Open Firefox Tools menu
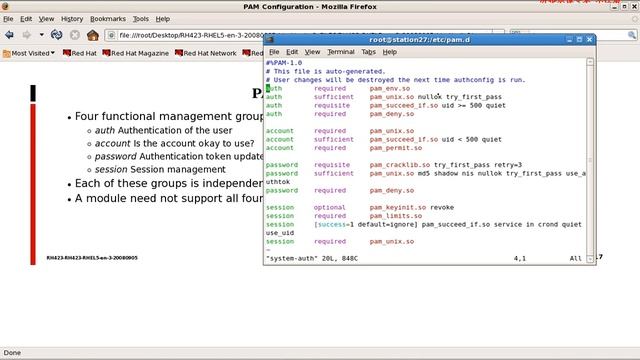The image size is (640, 360). 140,19
